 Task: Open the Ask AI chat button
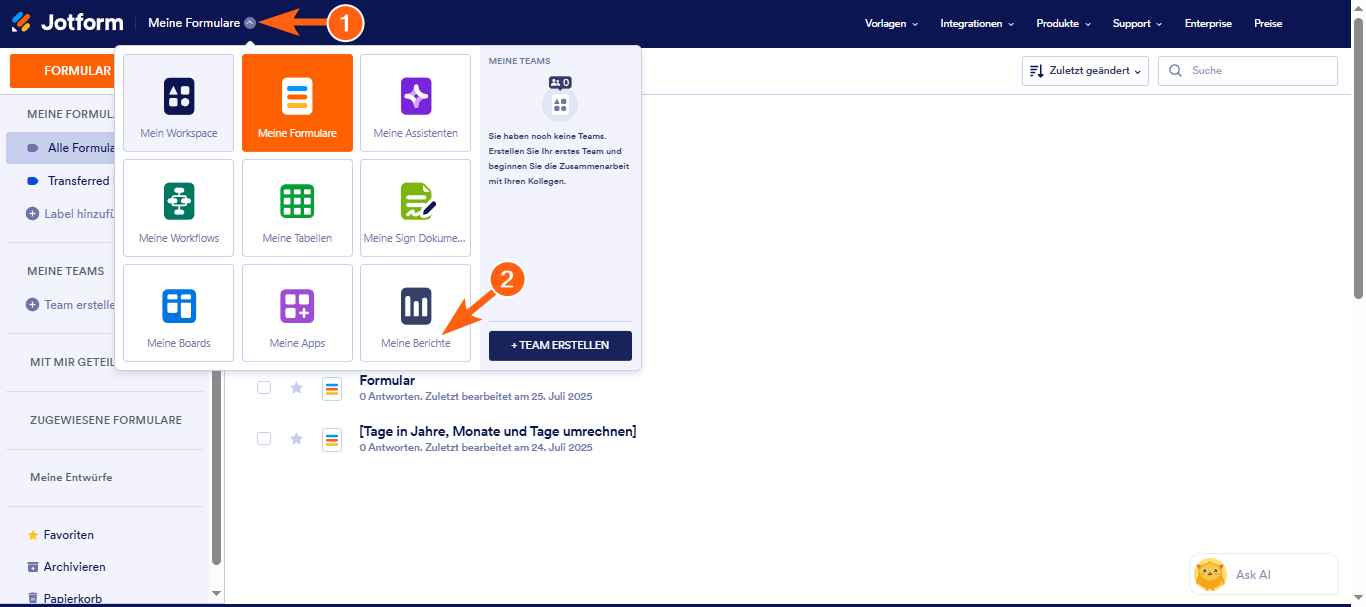click(x=1264, y=575)
